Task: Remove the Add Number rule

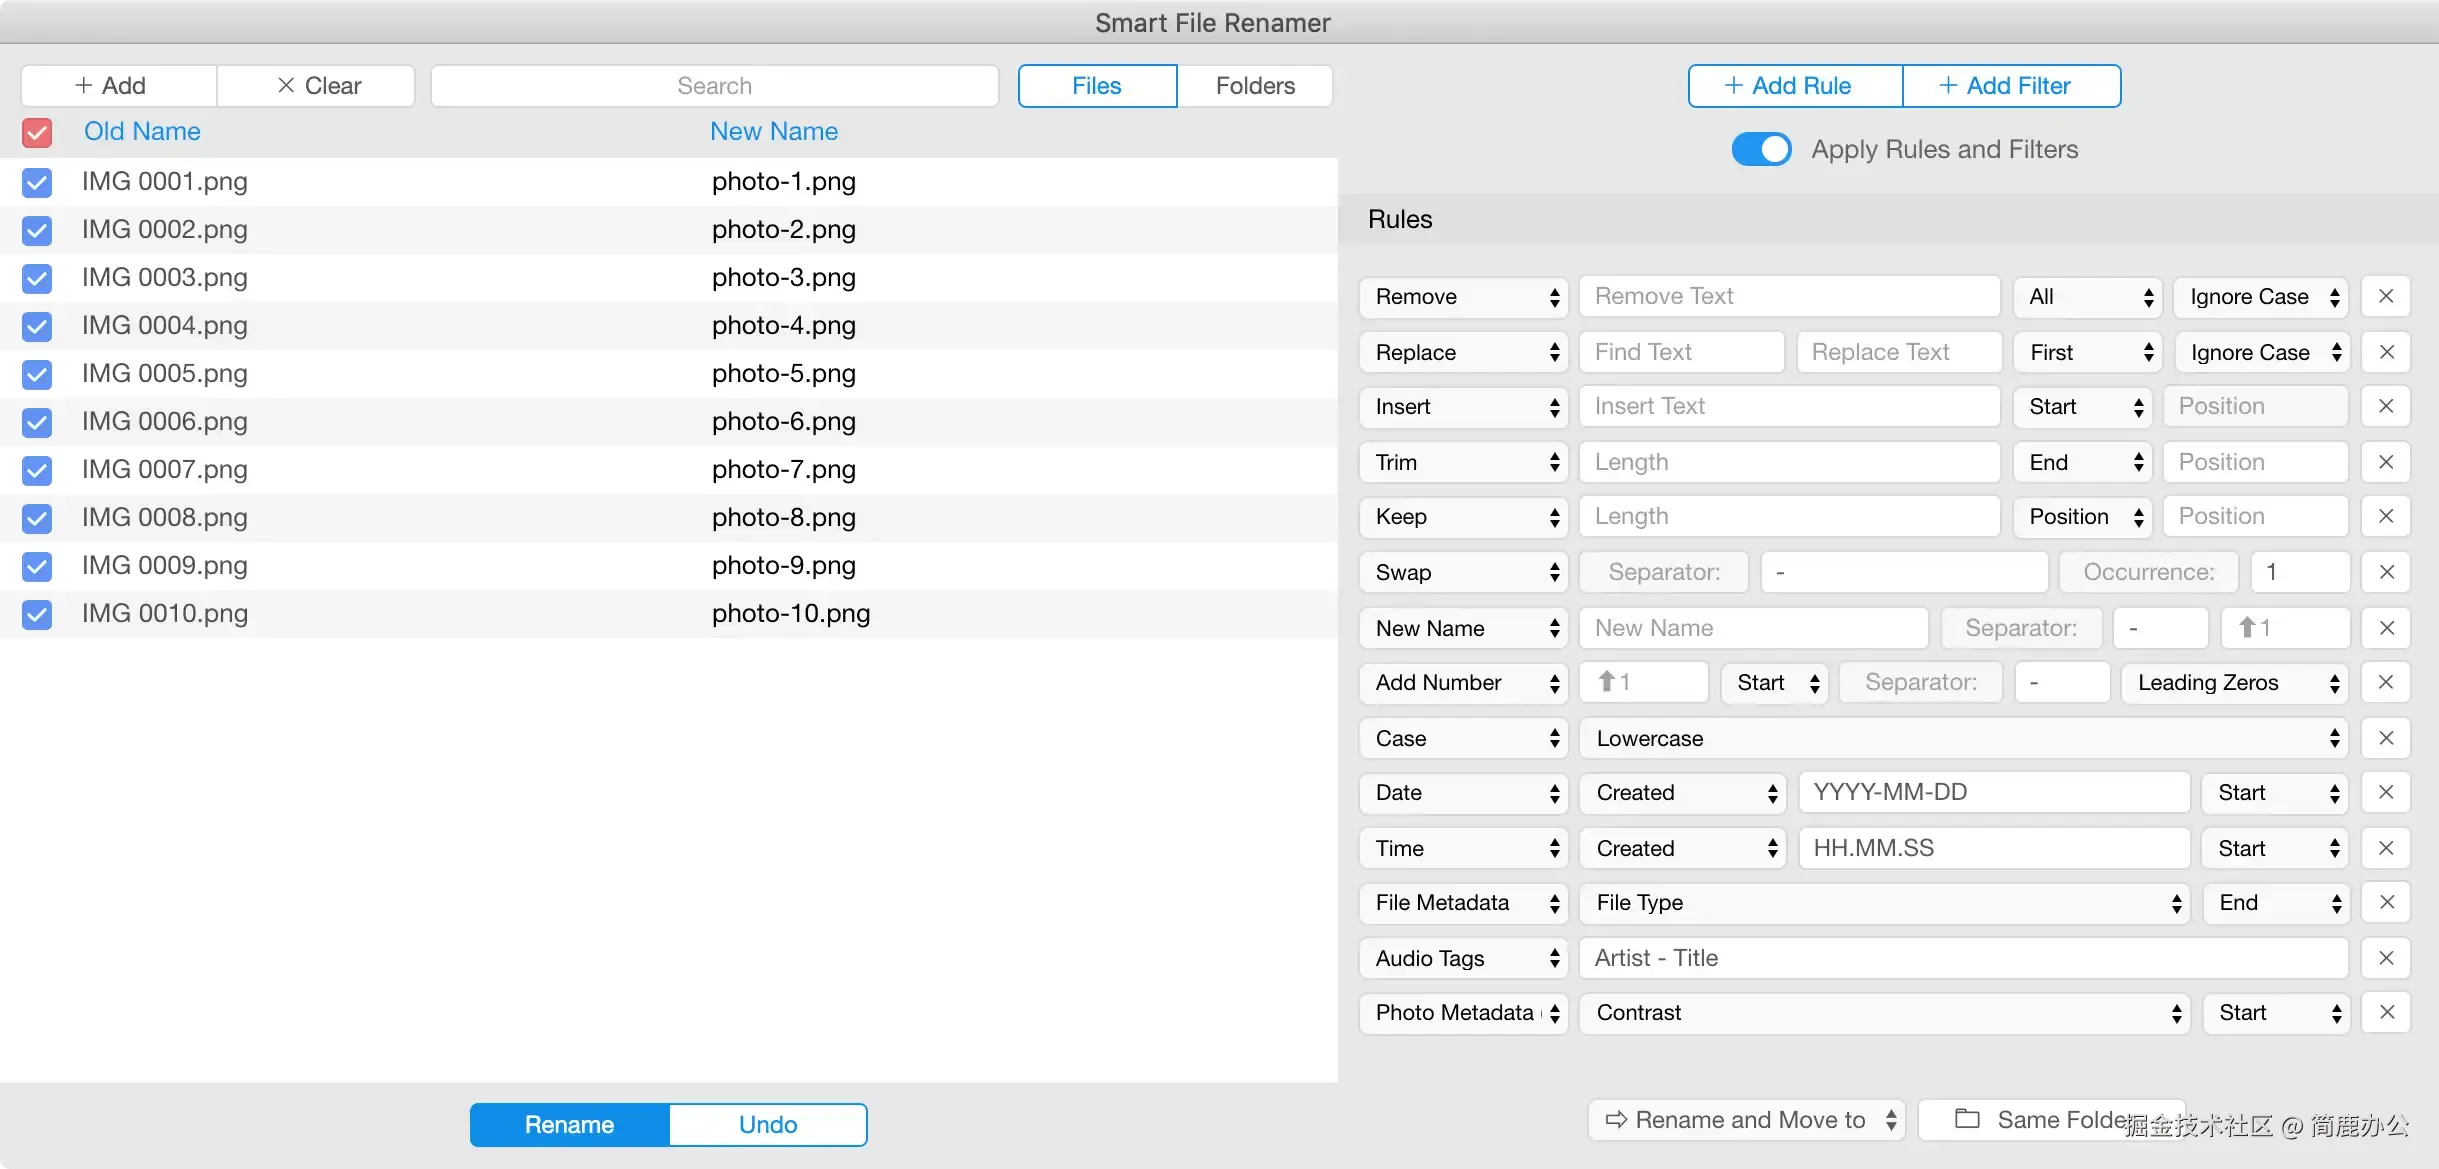Action: pyautogui.click(x=2386, y=683)
